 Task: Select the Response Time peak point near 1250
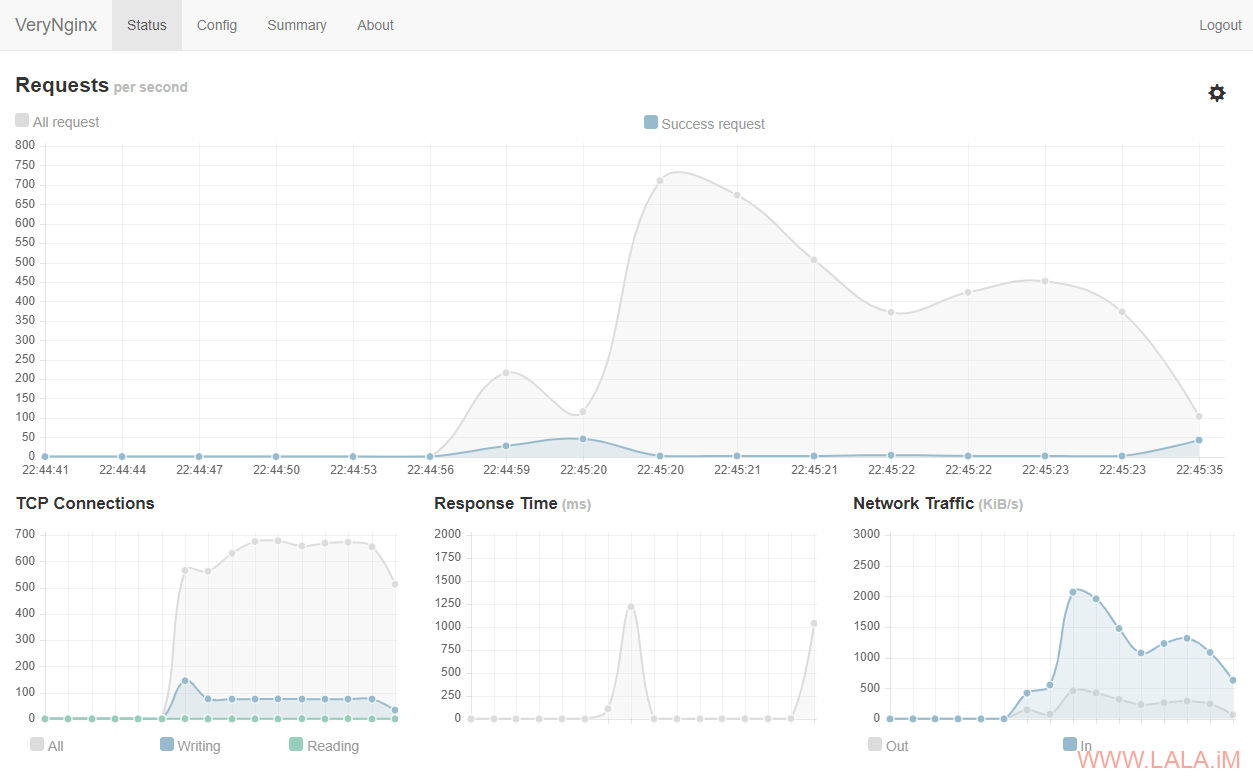click(x=631, y=606)
